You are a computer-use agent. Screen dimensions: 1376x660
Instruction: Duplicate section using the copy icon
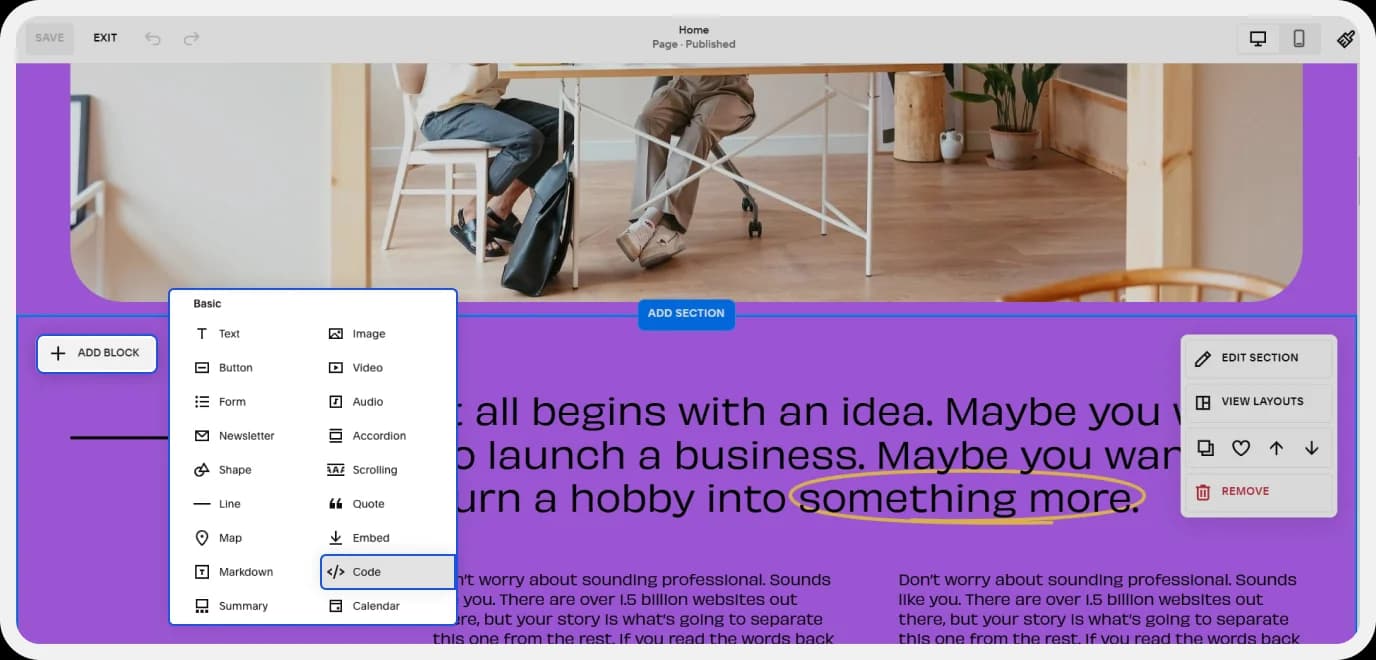1205,448
